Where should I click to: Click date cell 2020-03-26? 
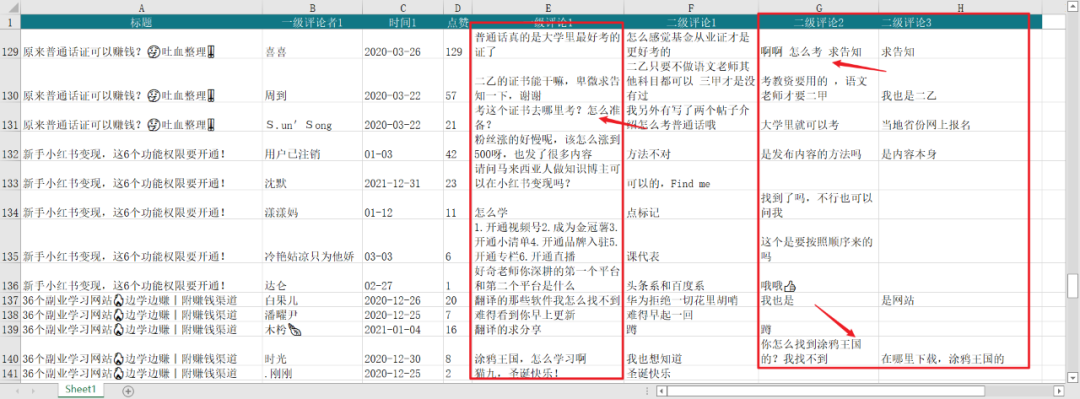pyautogui.click(x=402, y=44)
